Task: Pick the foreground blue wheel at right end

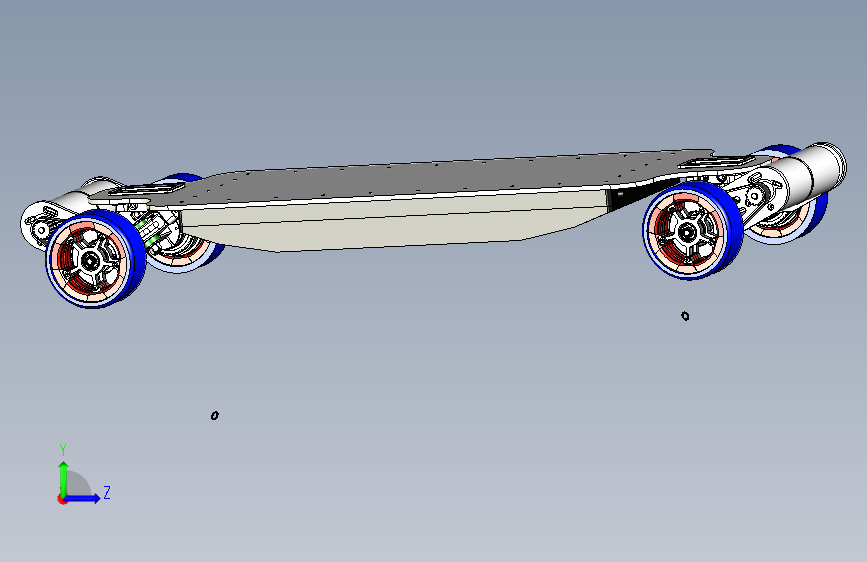Action: click(691, 231)
